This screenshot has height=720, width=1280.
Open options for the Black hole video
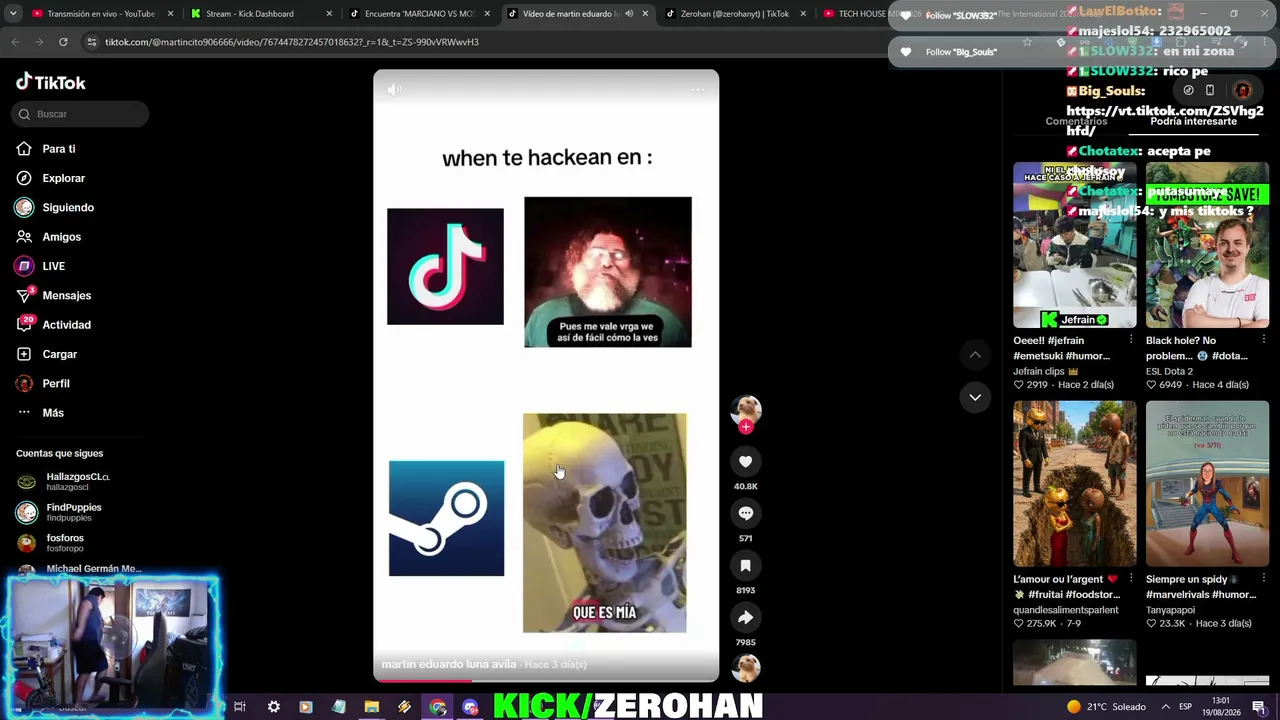[1264, 340]
